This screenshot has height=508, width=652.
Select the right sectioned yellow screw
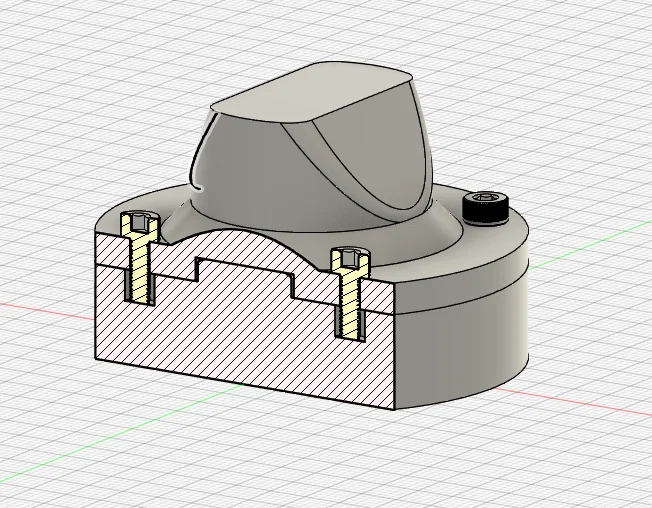coord(351,293)
